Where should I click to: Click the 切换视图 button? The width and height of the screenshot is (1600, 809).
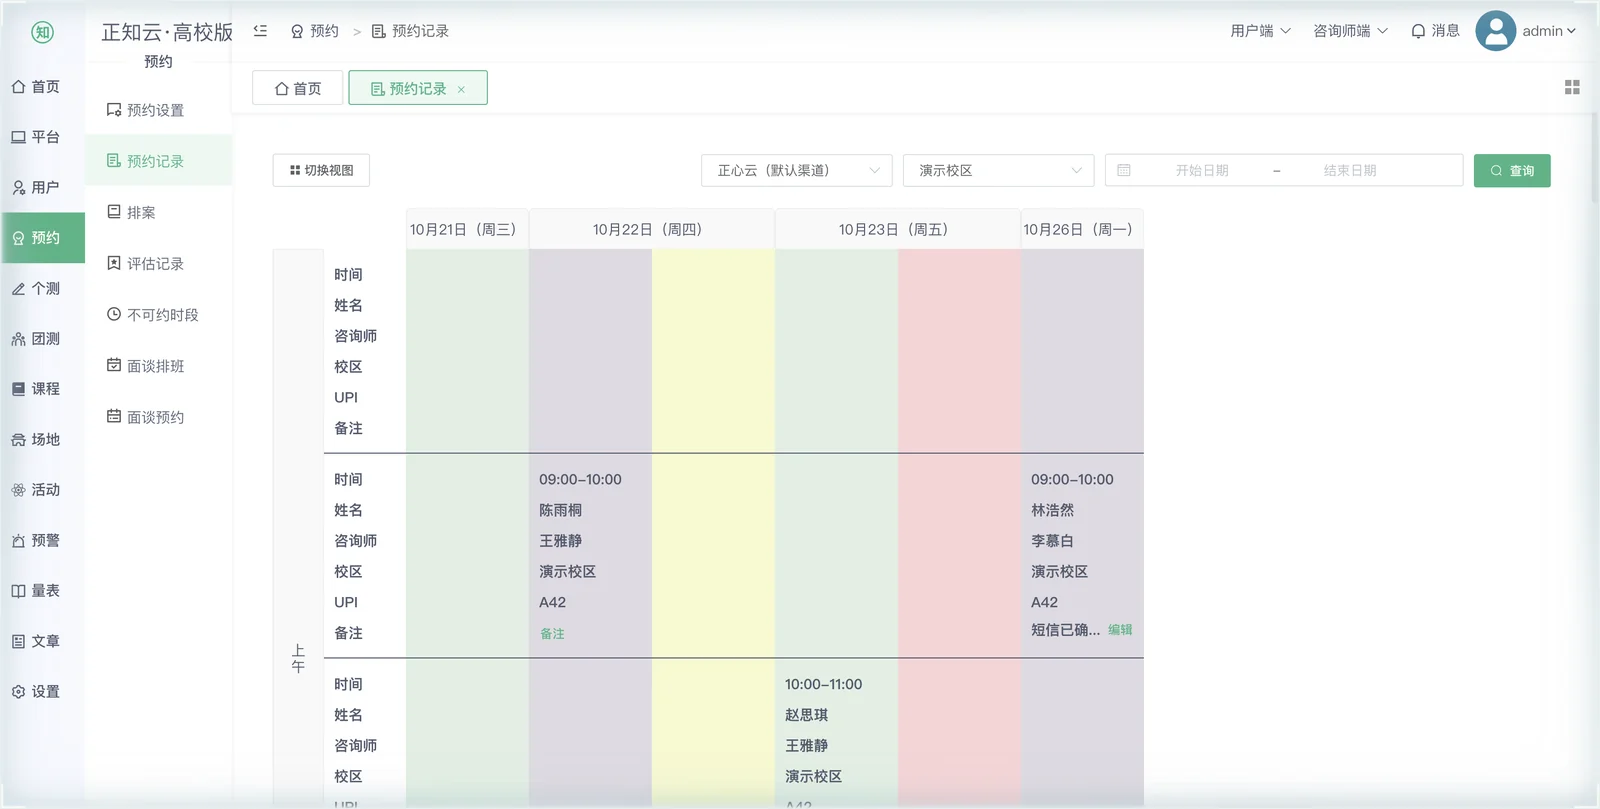[321, 170]
